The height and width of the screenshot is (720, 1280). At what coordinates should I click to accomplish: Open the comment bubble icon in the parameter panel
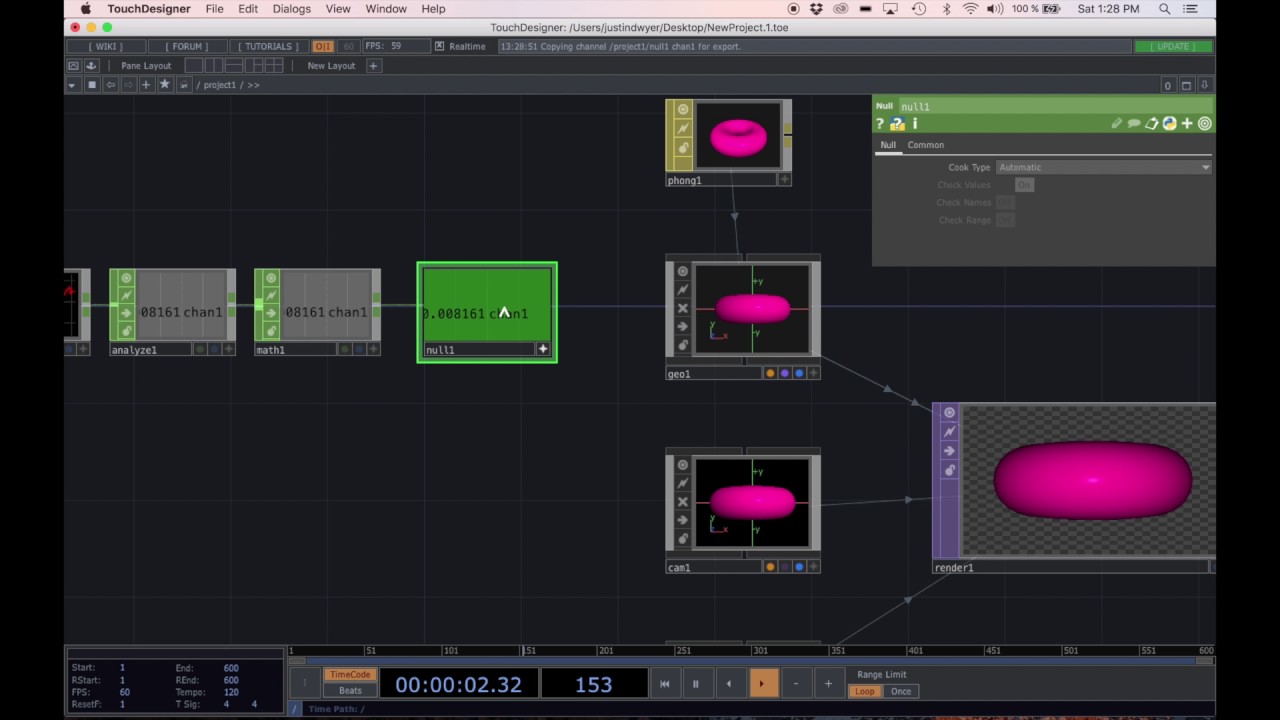1134,124
